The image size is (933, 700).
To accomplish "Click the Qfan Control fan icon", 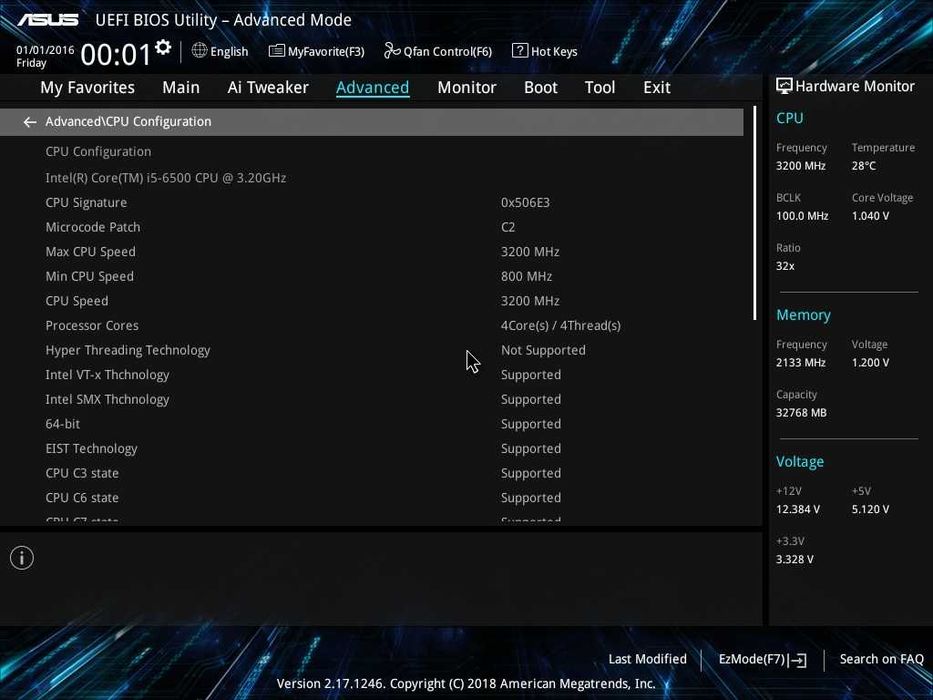I will [x=392, y=51].
